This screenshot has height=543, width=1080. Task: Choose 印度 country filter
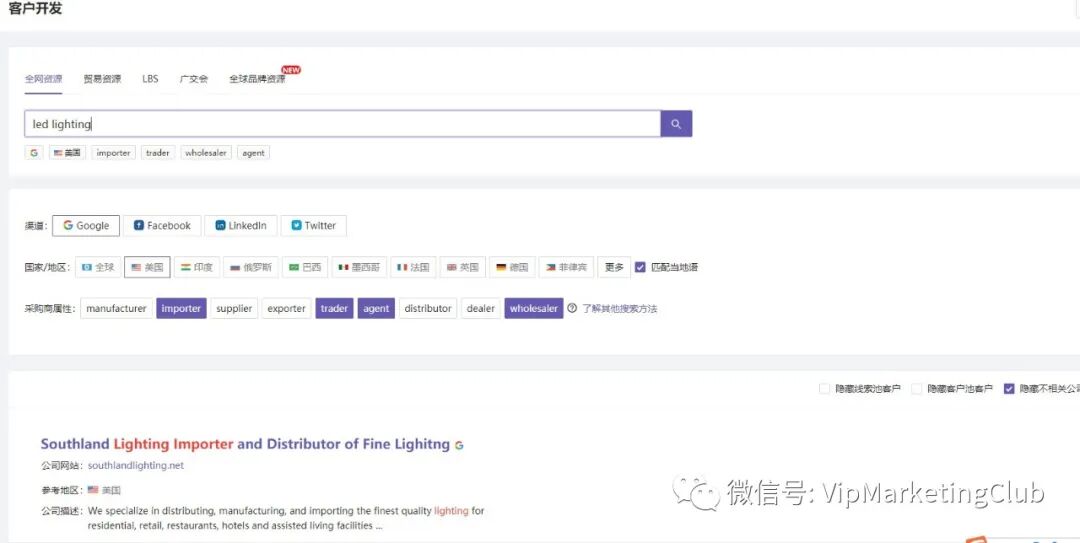pos(197,267)
